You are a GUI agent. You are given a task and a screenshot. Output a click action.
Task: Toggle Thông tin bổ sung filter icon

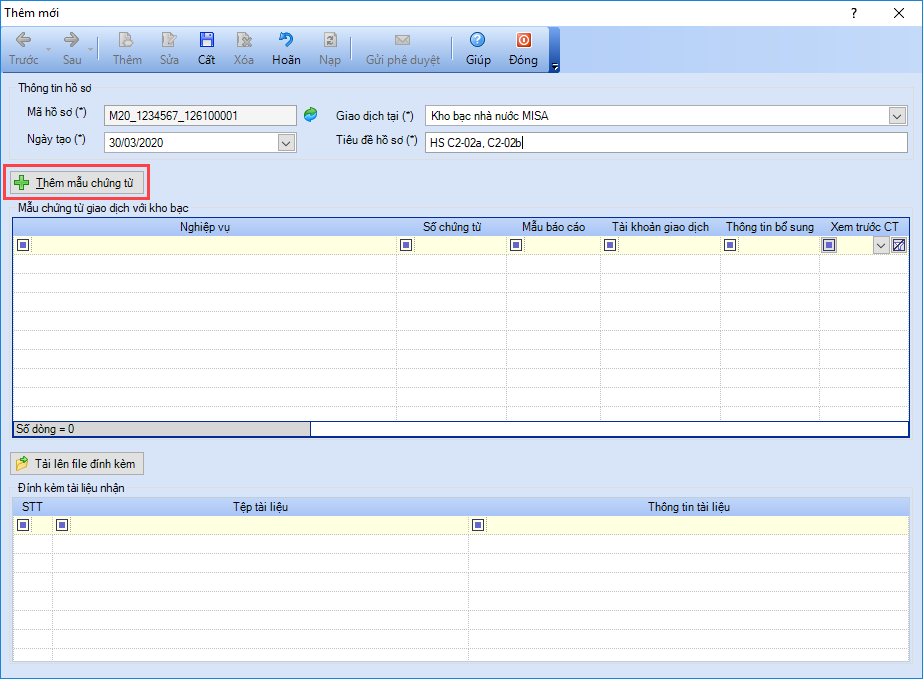pos(731,245)
